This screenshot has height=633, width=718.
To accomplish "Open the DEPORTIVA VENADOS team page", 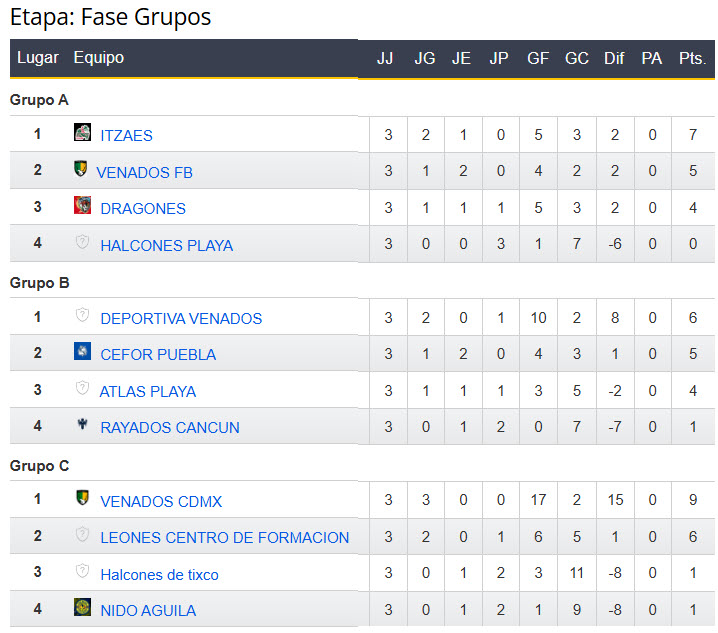I will [181, 318].
